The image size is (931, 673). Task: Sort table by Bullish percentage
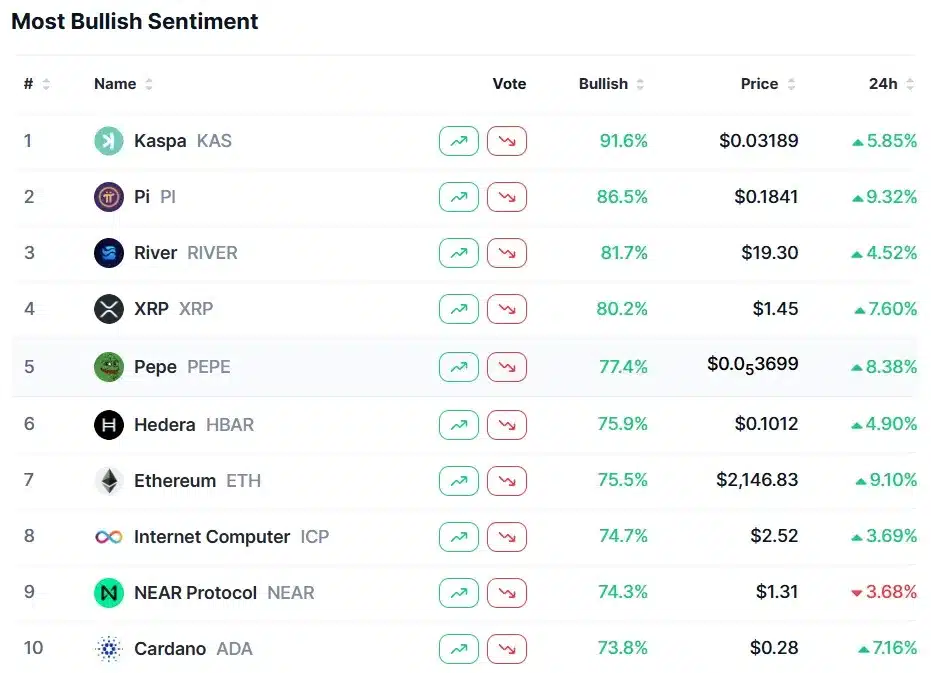(x=611, y=84)
